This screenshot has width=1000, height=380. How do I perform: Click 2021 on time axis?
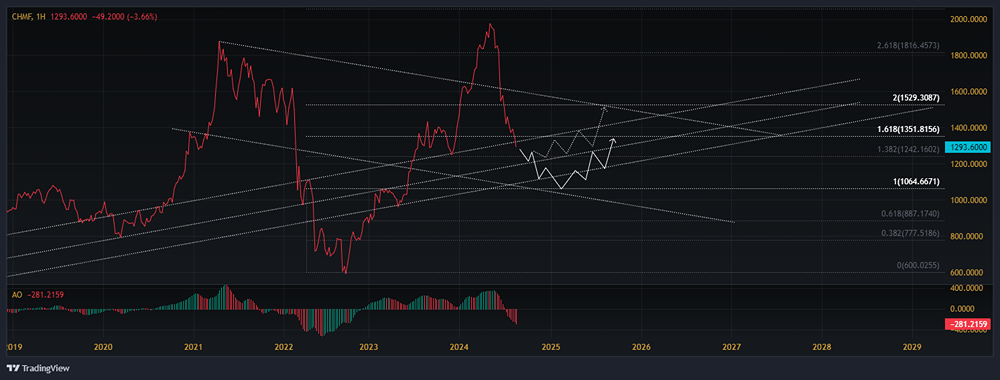click(x=193, y=347)
